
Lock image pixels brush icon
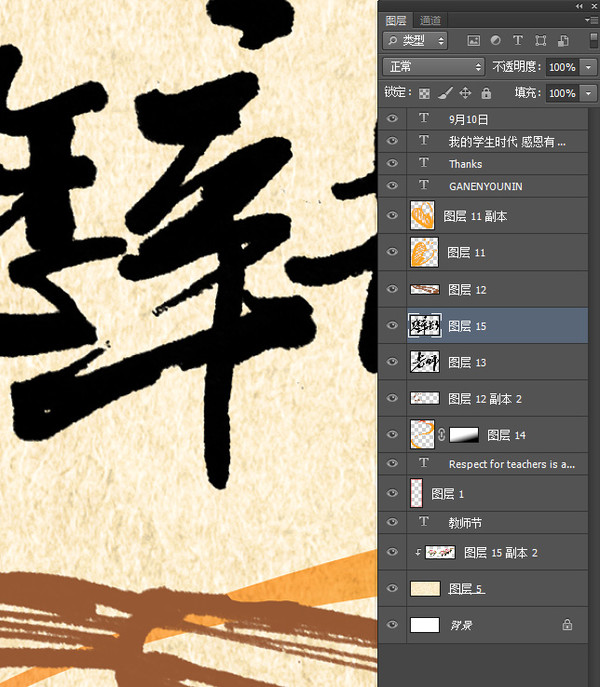tap(445, 93)
